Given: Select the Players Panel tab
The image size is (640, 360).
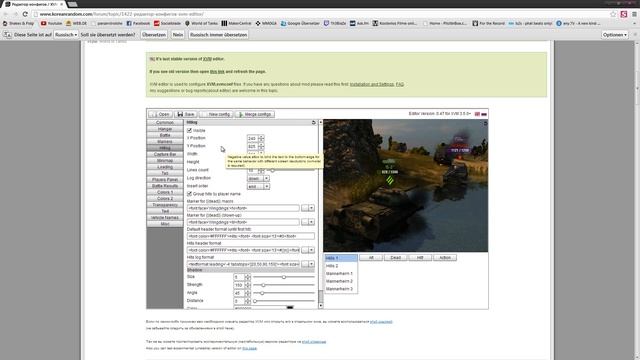Looking at the screenshot, I should (165, 180).
